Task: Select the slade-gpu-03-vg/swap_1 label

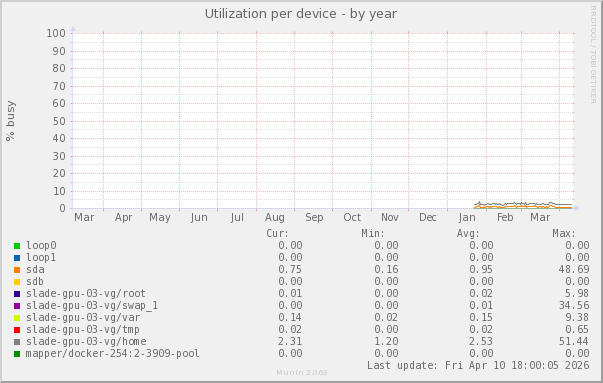Action: tap(92, 305)
